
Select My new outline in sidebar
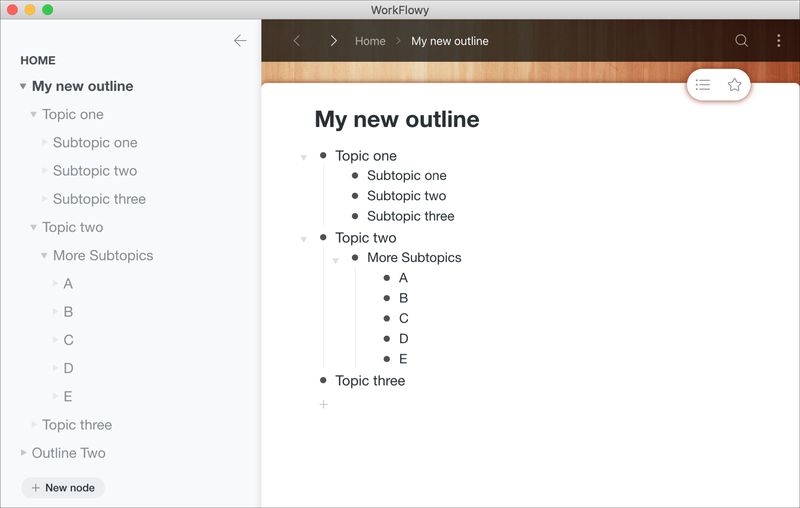(x=83, y=86)
